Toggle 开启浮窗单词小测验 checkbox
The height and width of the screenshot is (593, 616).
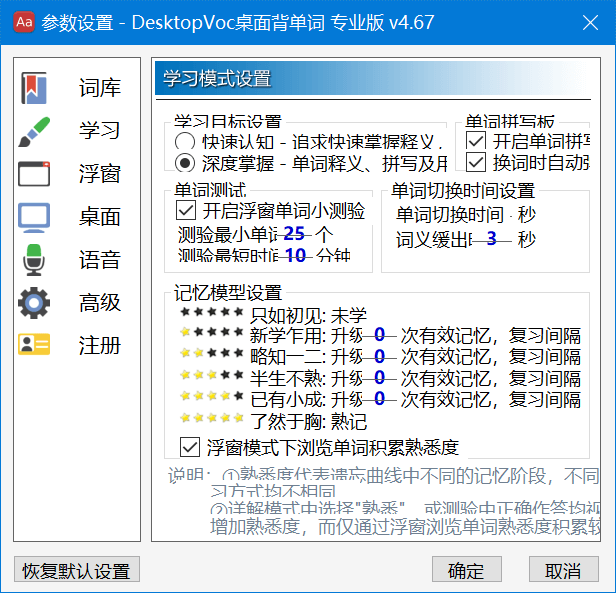click(186, 210)
